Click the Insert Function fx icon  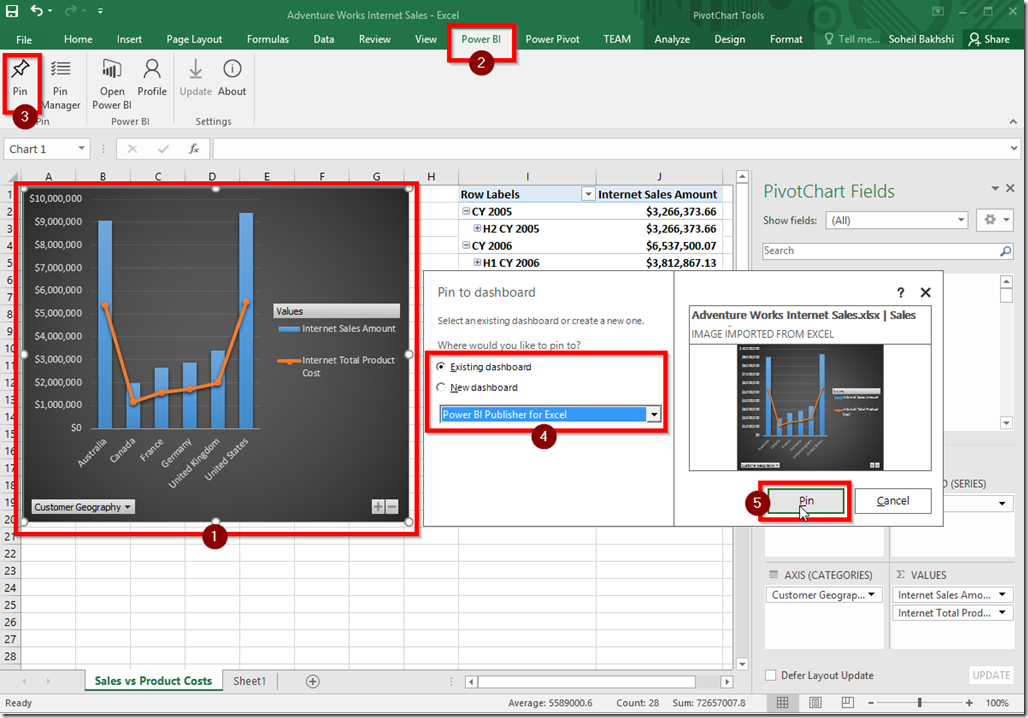tap(194, 149)
